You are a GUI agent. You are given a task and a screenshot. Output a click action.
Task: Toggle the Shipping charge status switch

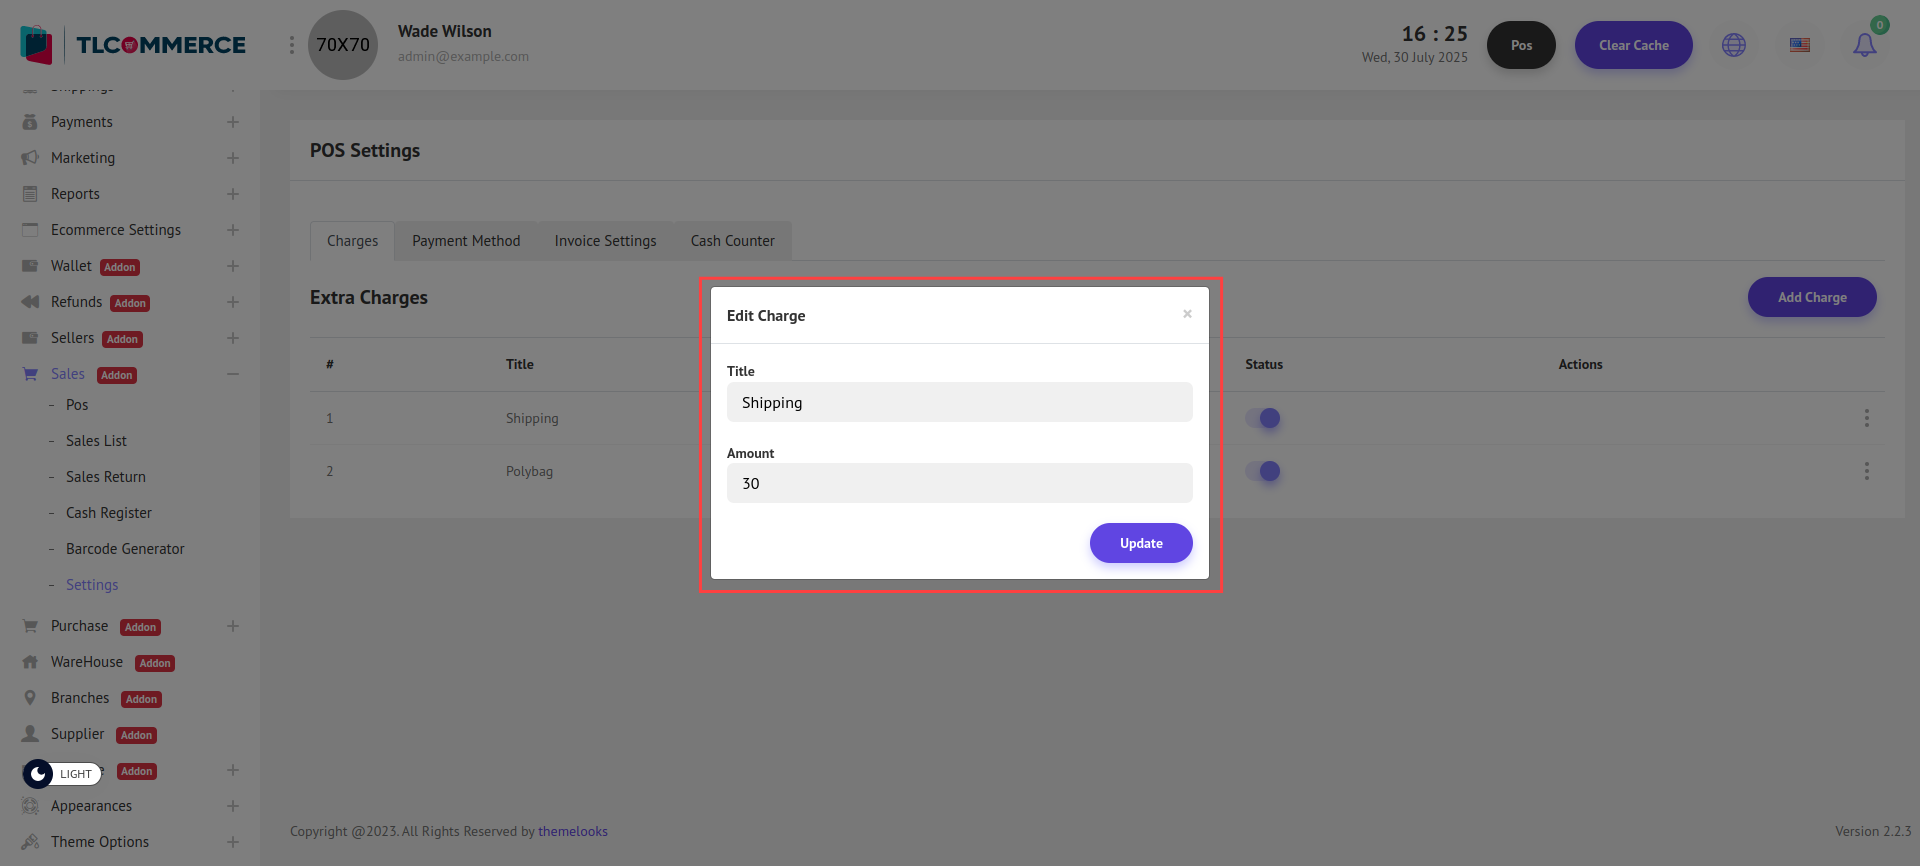point(1263,418)
